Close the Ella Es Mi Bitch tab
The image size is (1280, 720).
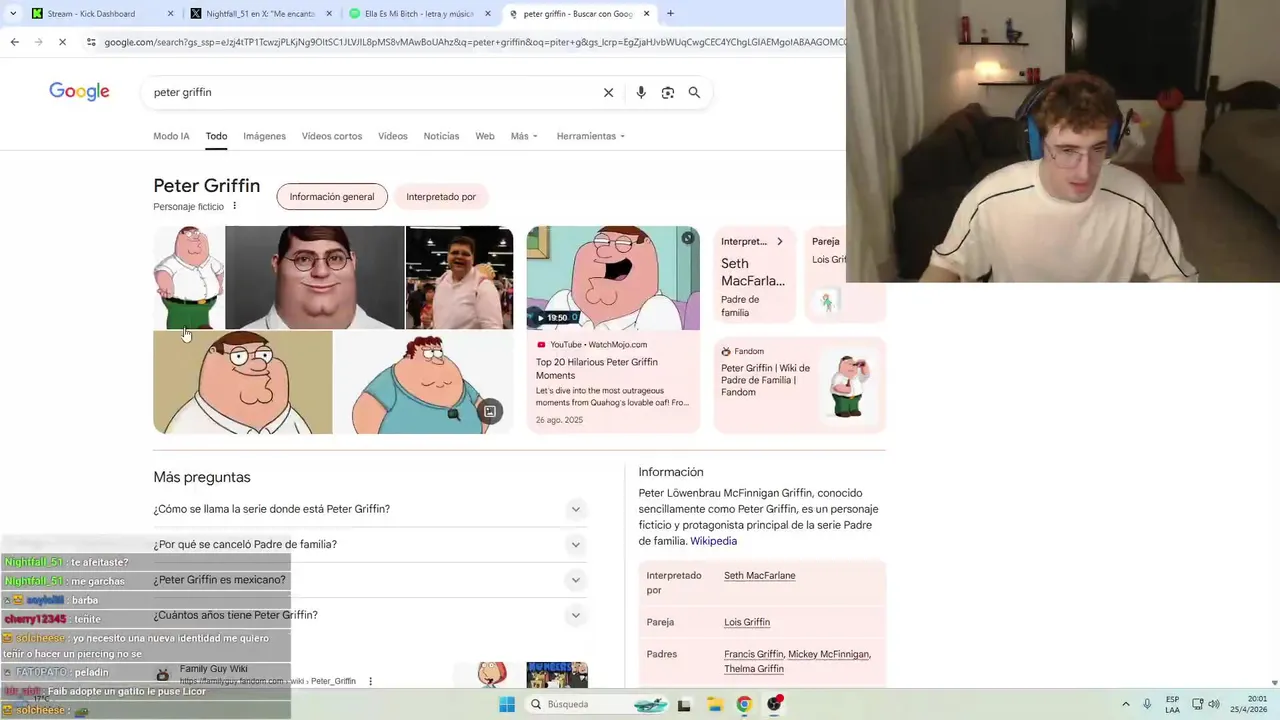(x=488, y=14)
